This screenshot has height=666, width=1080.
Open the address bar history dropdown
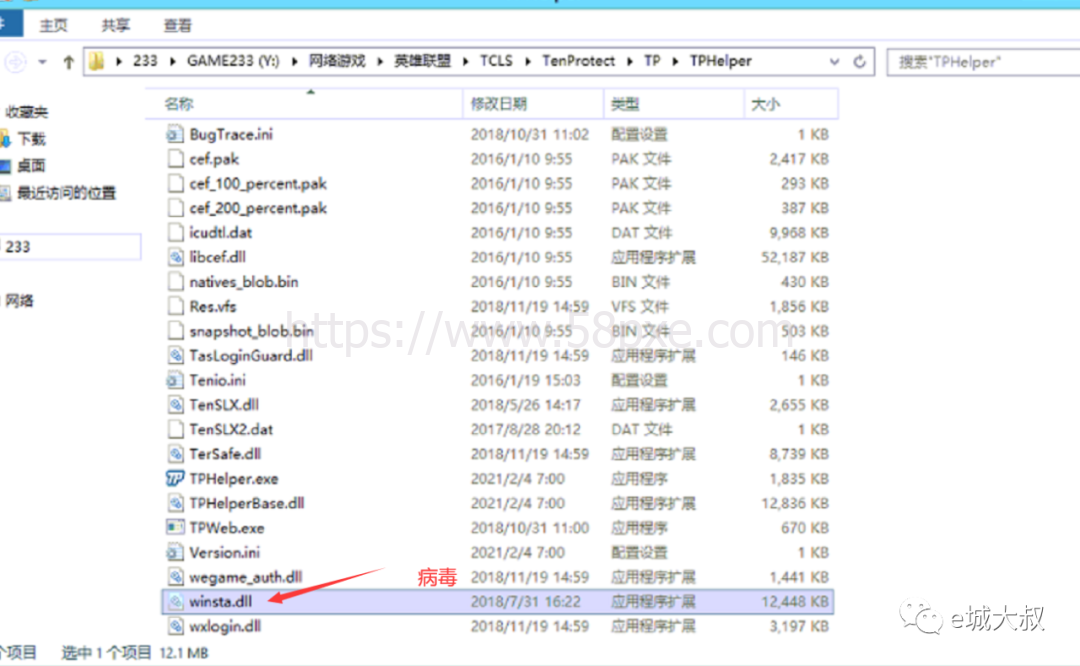click(x=834, y=61)
